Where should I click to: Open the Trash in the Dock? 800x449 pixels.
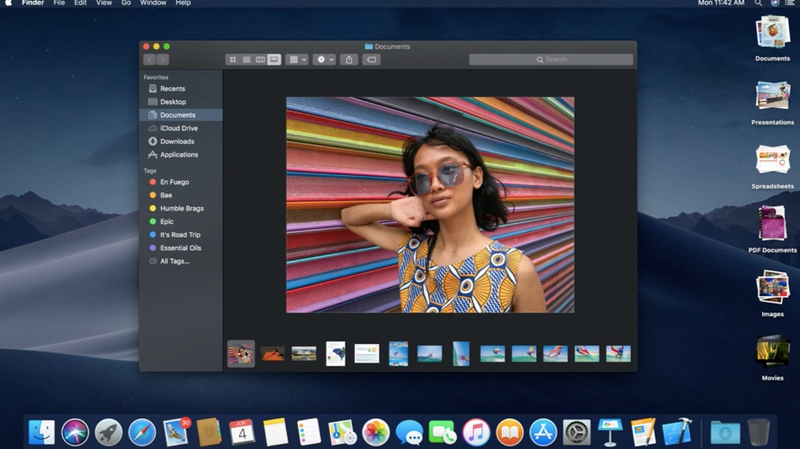[x=759, y=432]
